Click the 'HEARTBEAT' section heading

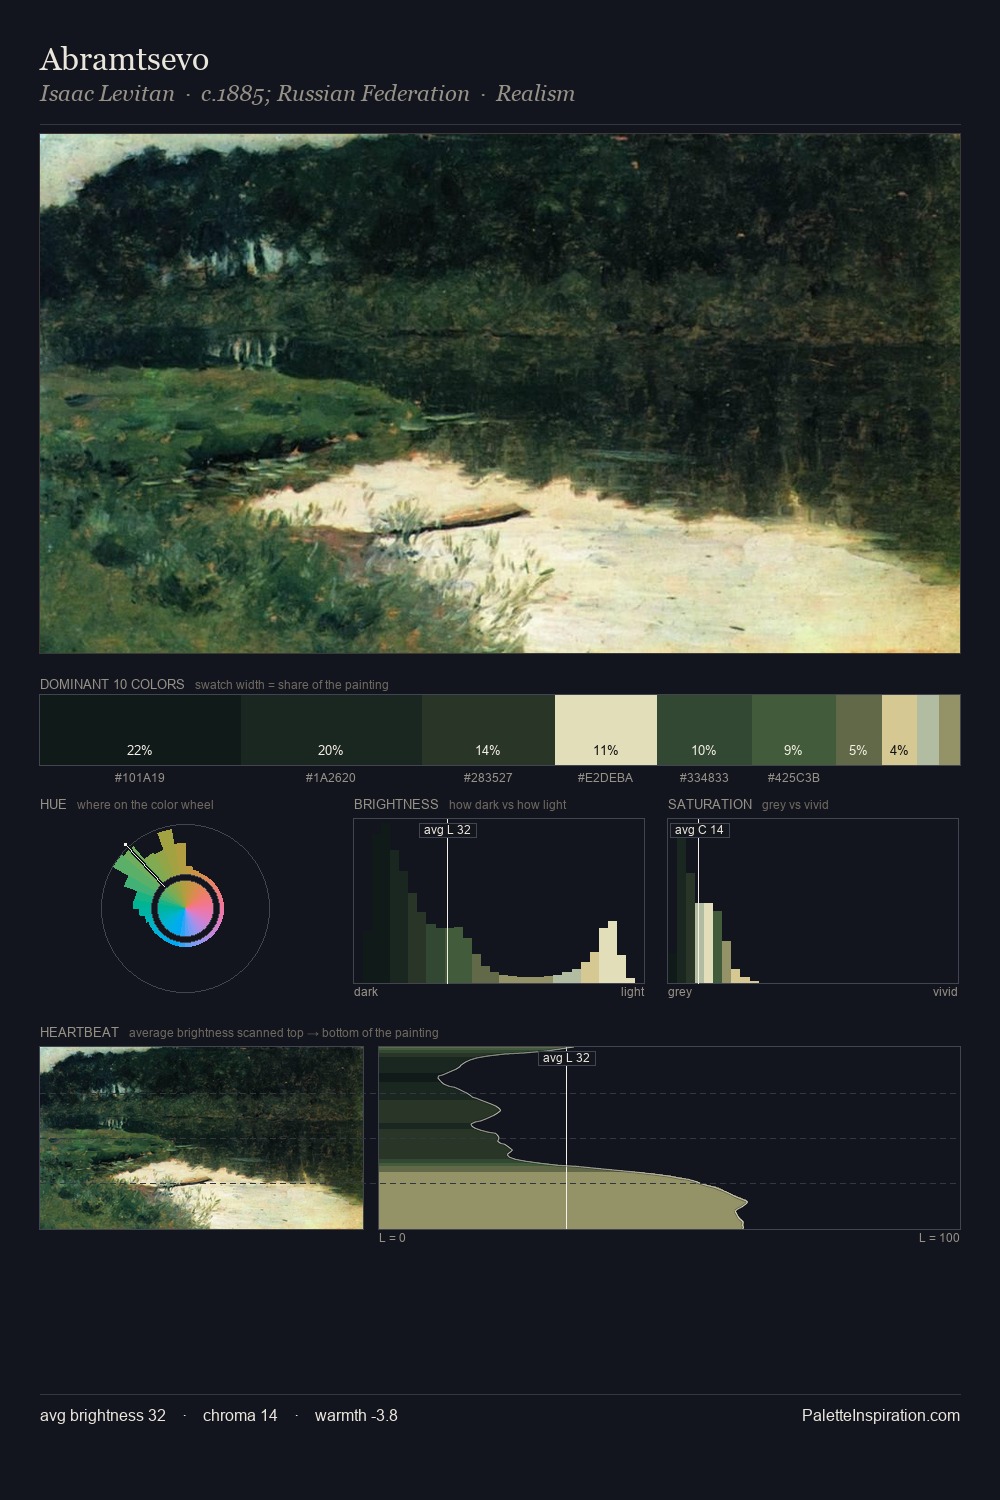click(x=79, y=1032)
